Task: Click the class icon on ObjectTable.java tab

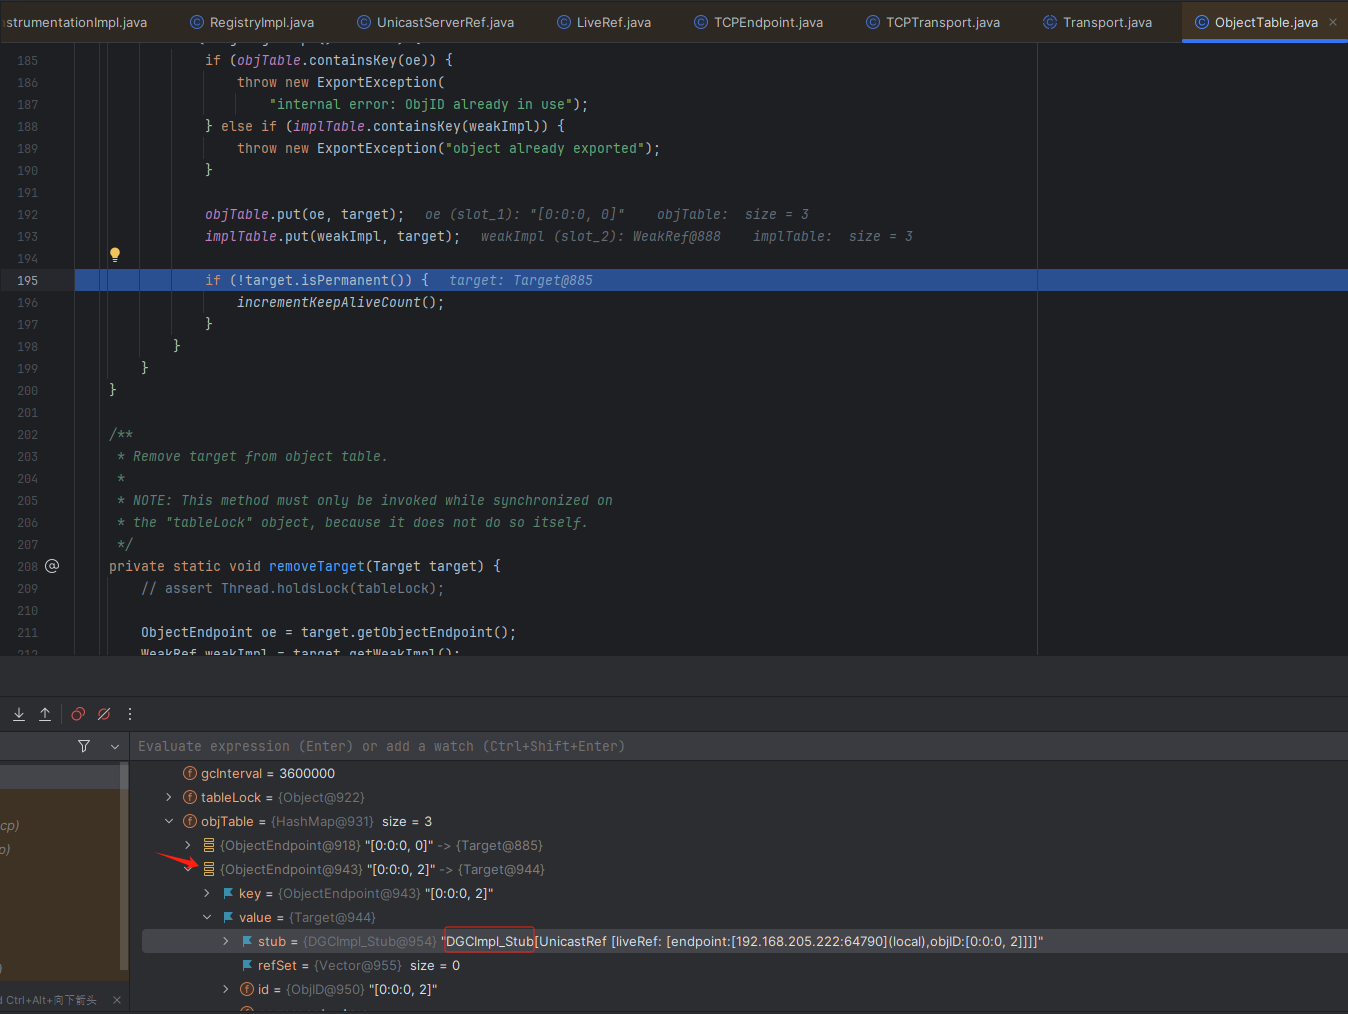Action: point(1202,22)
